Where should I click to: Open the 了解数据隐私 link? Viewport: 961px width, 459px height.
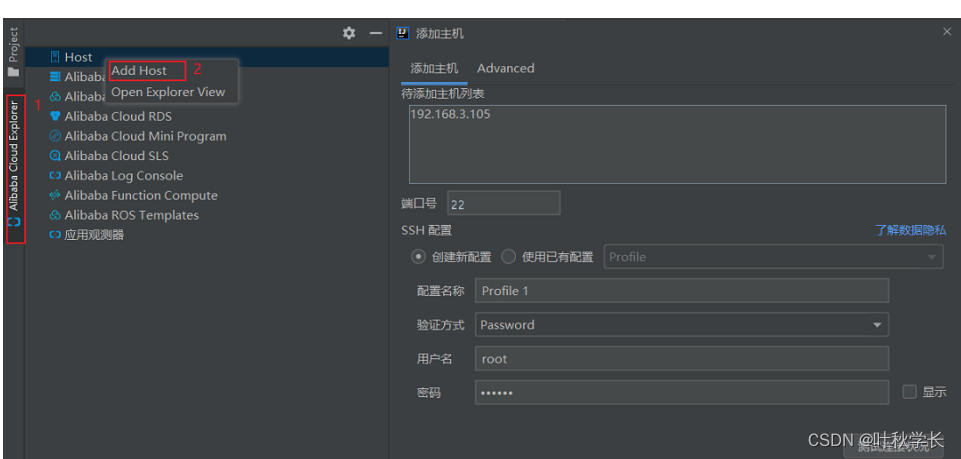910,230
